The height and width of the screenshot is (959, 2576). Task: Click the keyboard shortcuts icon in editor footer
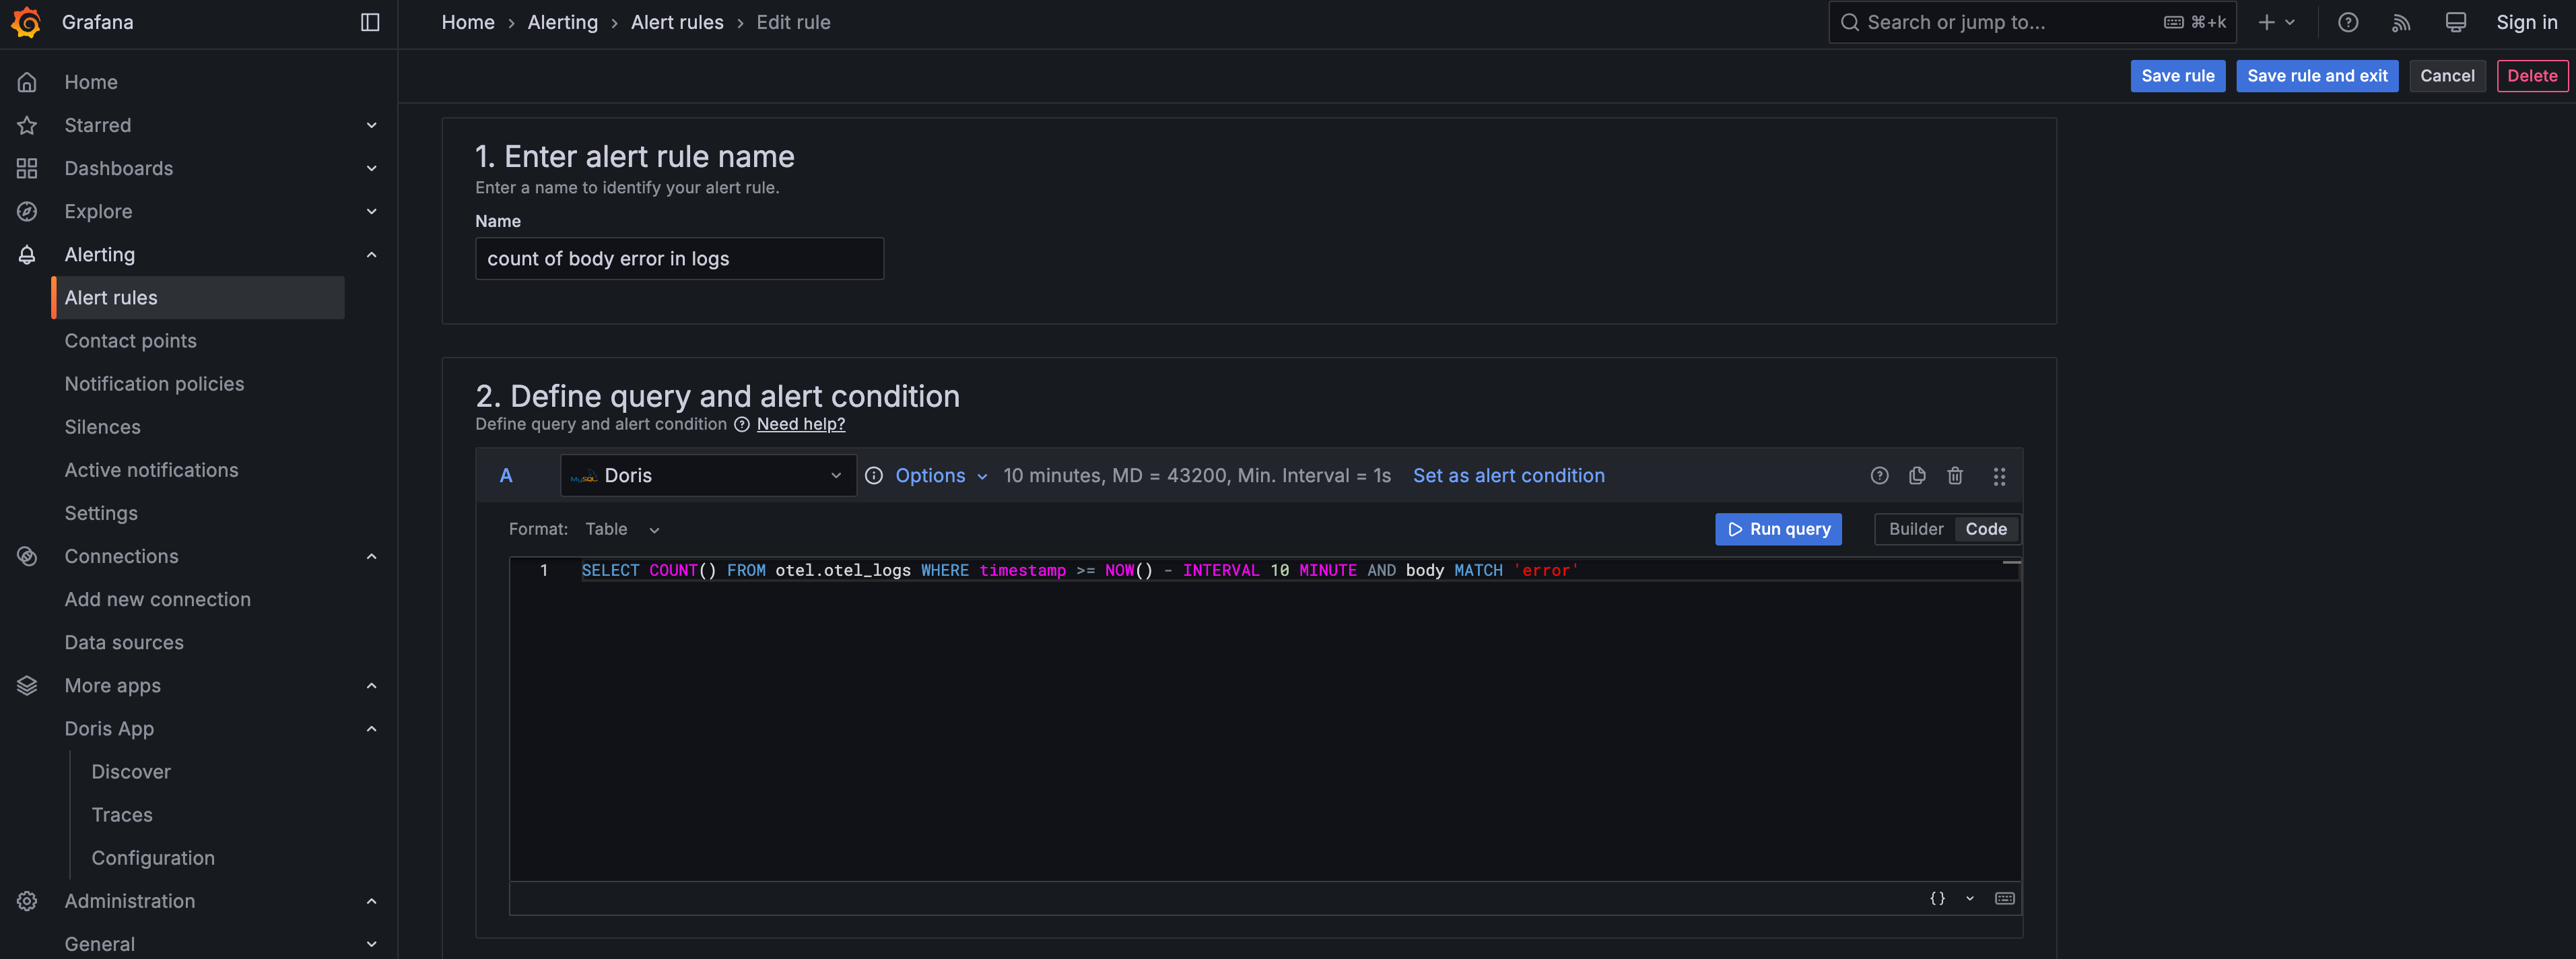click(2005, 898)
